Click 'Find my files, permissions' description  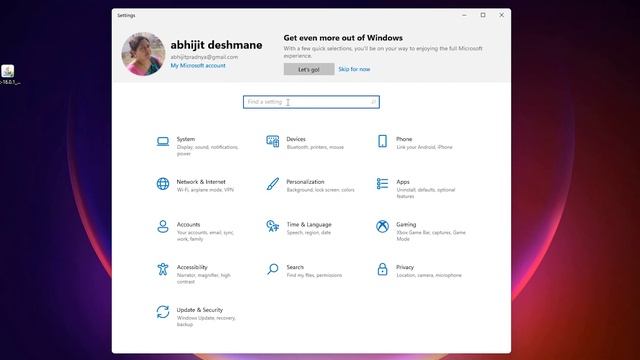314,276
